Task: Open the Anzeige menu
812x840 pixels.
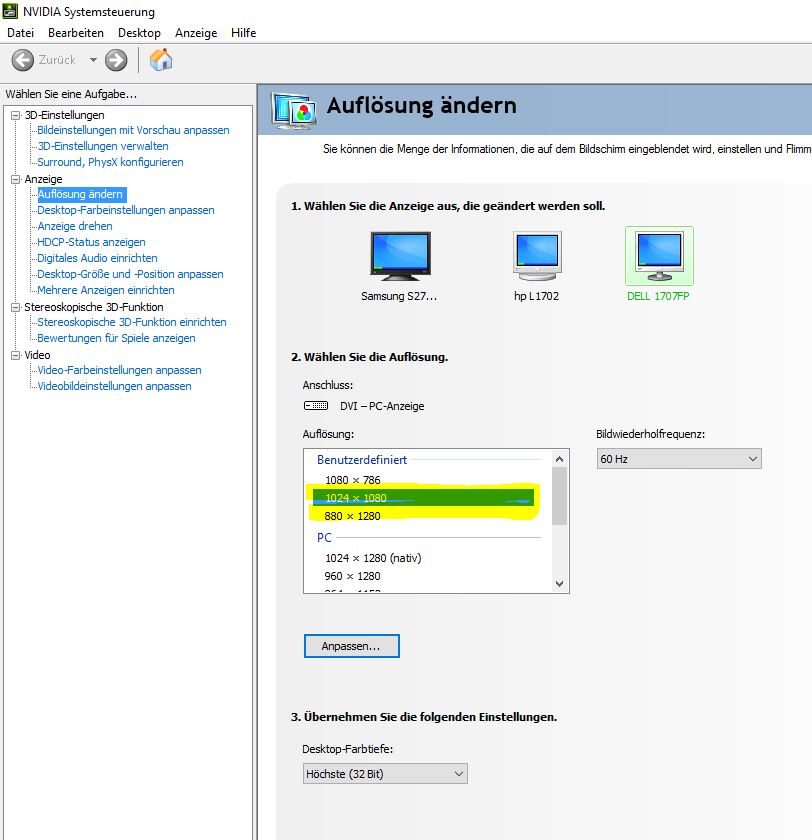Action: (x=196, y=33)
